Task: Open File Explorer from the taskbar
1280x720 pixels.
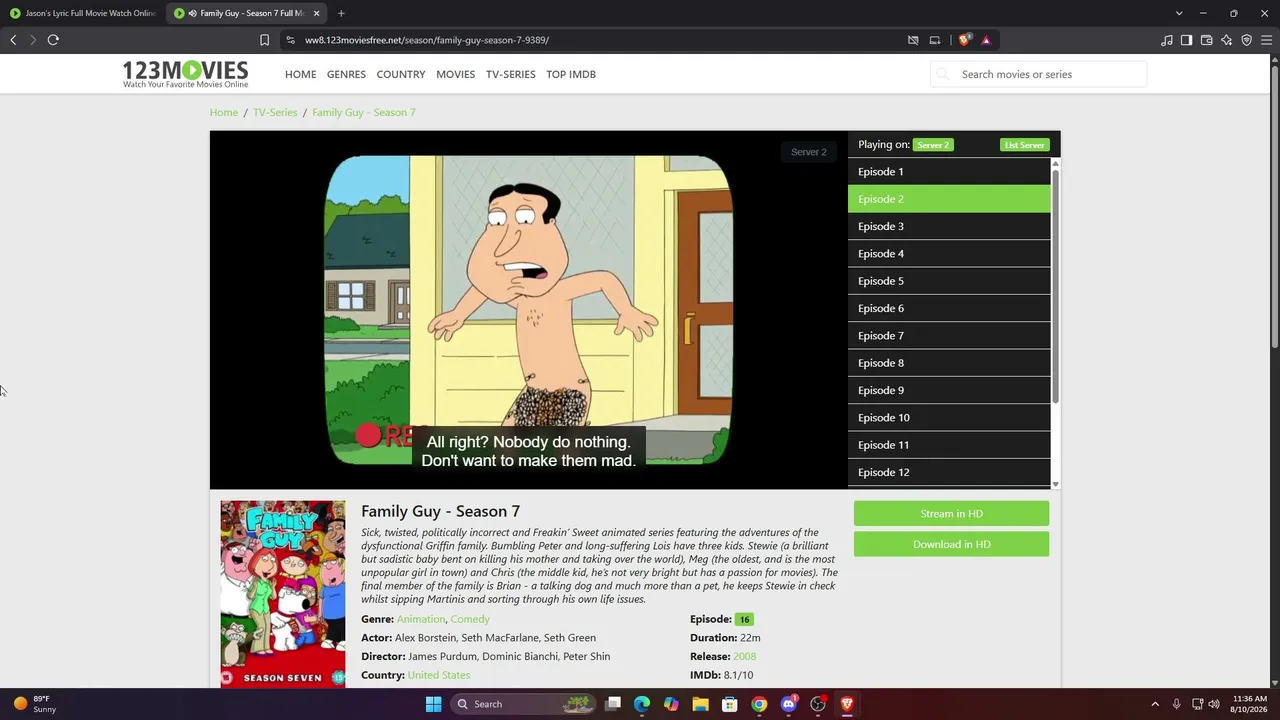Action: pos(700,704)
